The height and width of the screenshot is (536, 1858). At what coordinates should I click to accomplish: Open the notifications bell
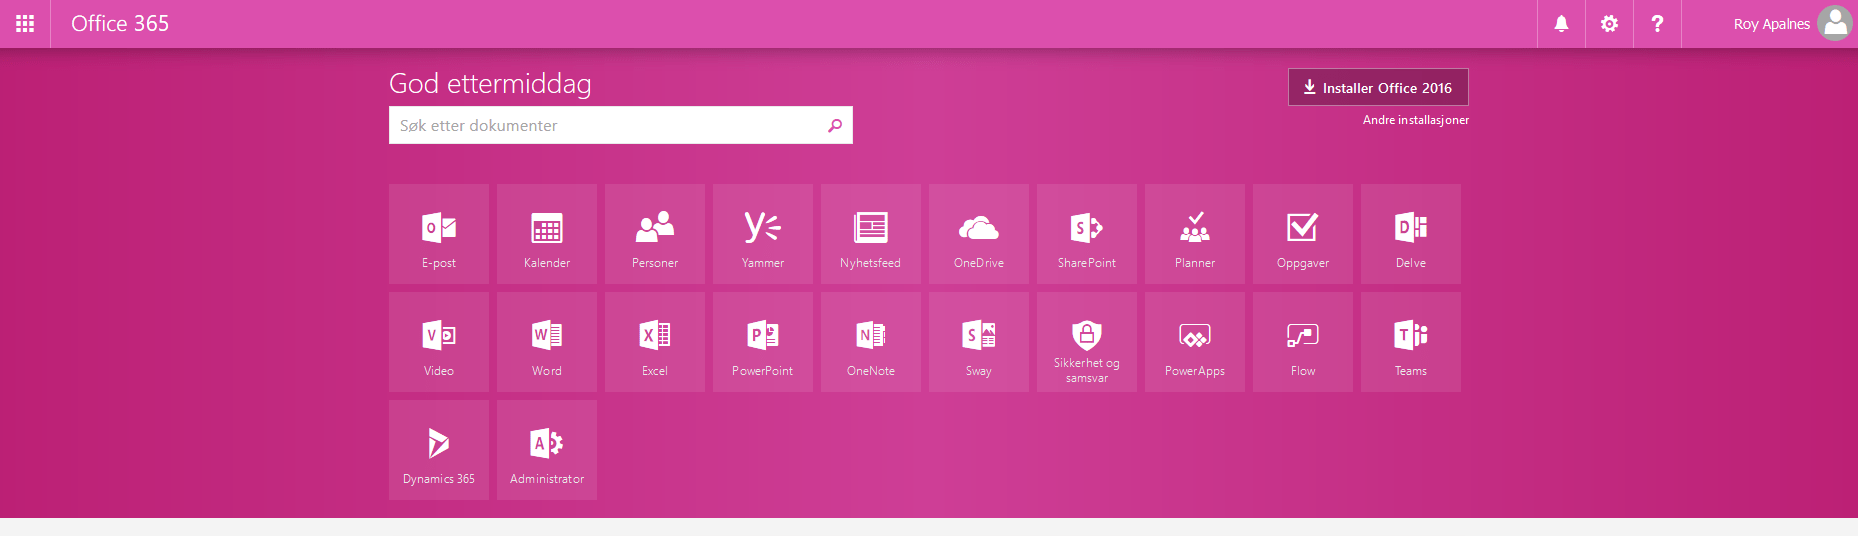(1561, 24)
